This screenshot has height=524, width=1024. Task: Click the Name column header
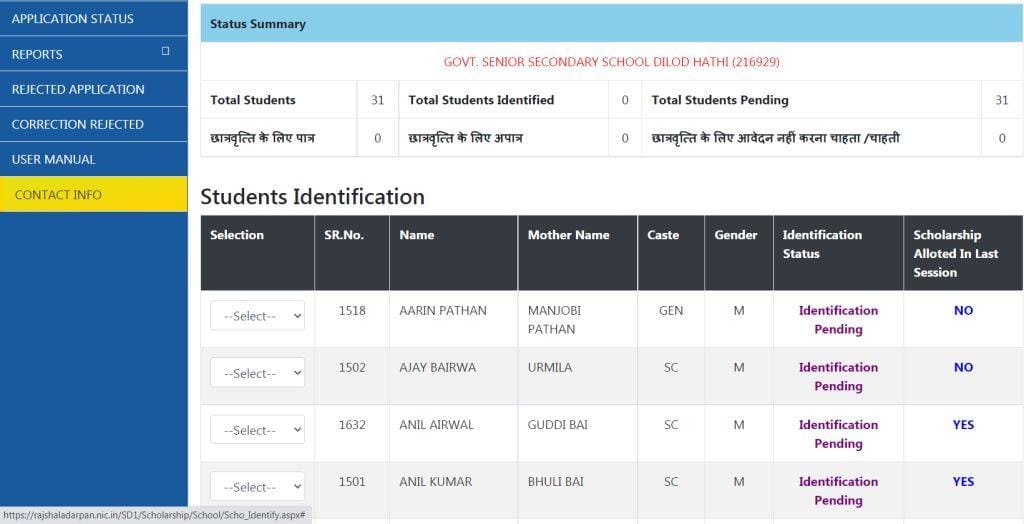click(416, 235)
